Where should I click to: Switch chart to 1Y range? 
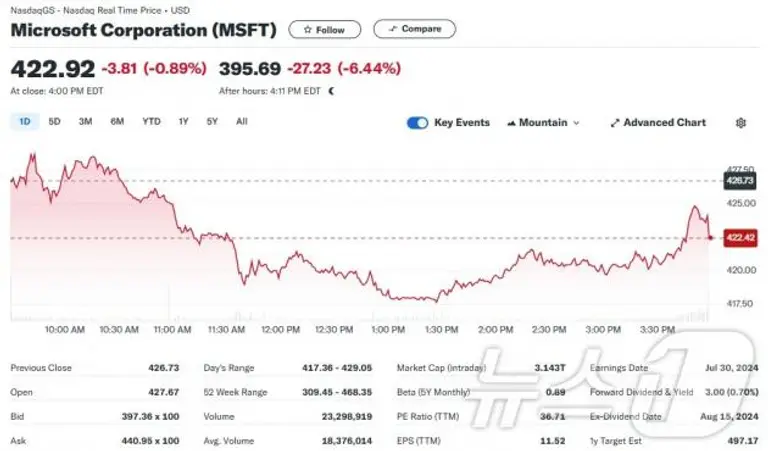coord(183,122)
